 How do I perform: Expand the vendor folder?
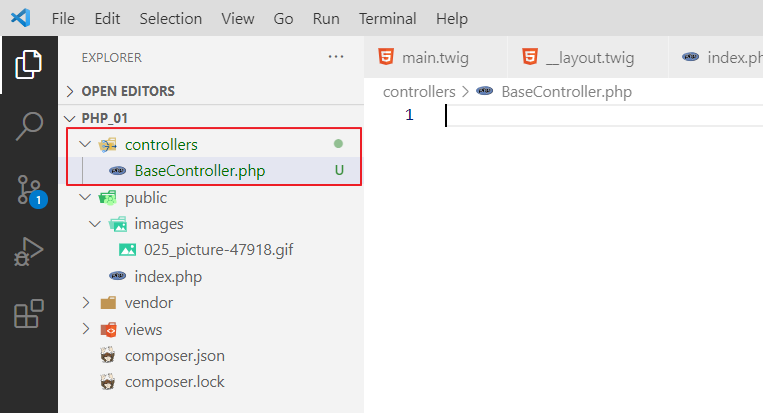85,303
